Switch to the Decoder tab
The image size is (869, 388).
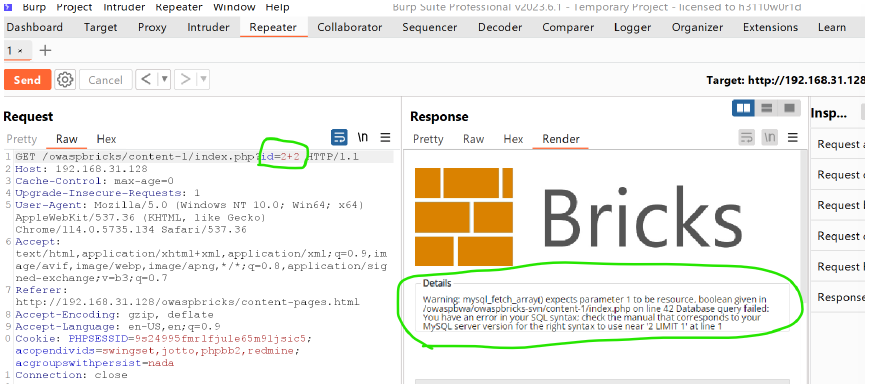pyautogui.click(x=500, y=27)
